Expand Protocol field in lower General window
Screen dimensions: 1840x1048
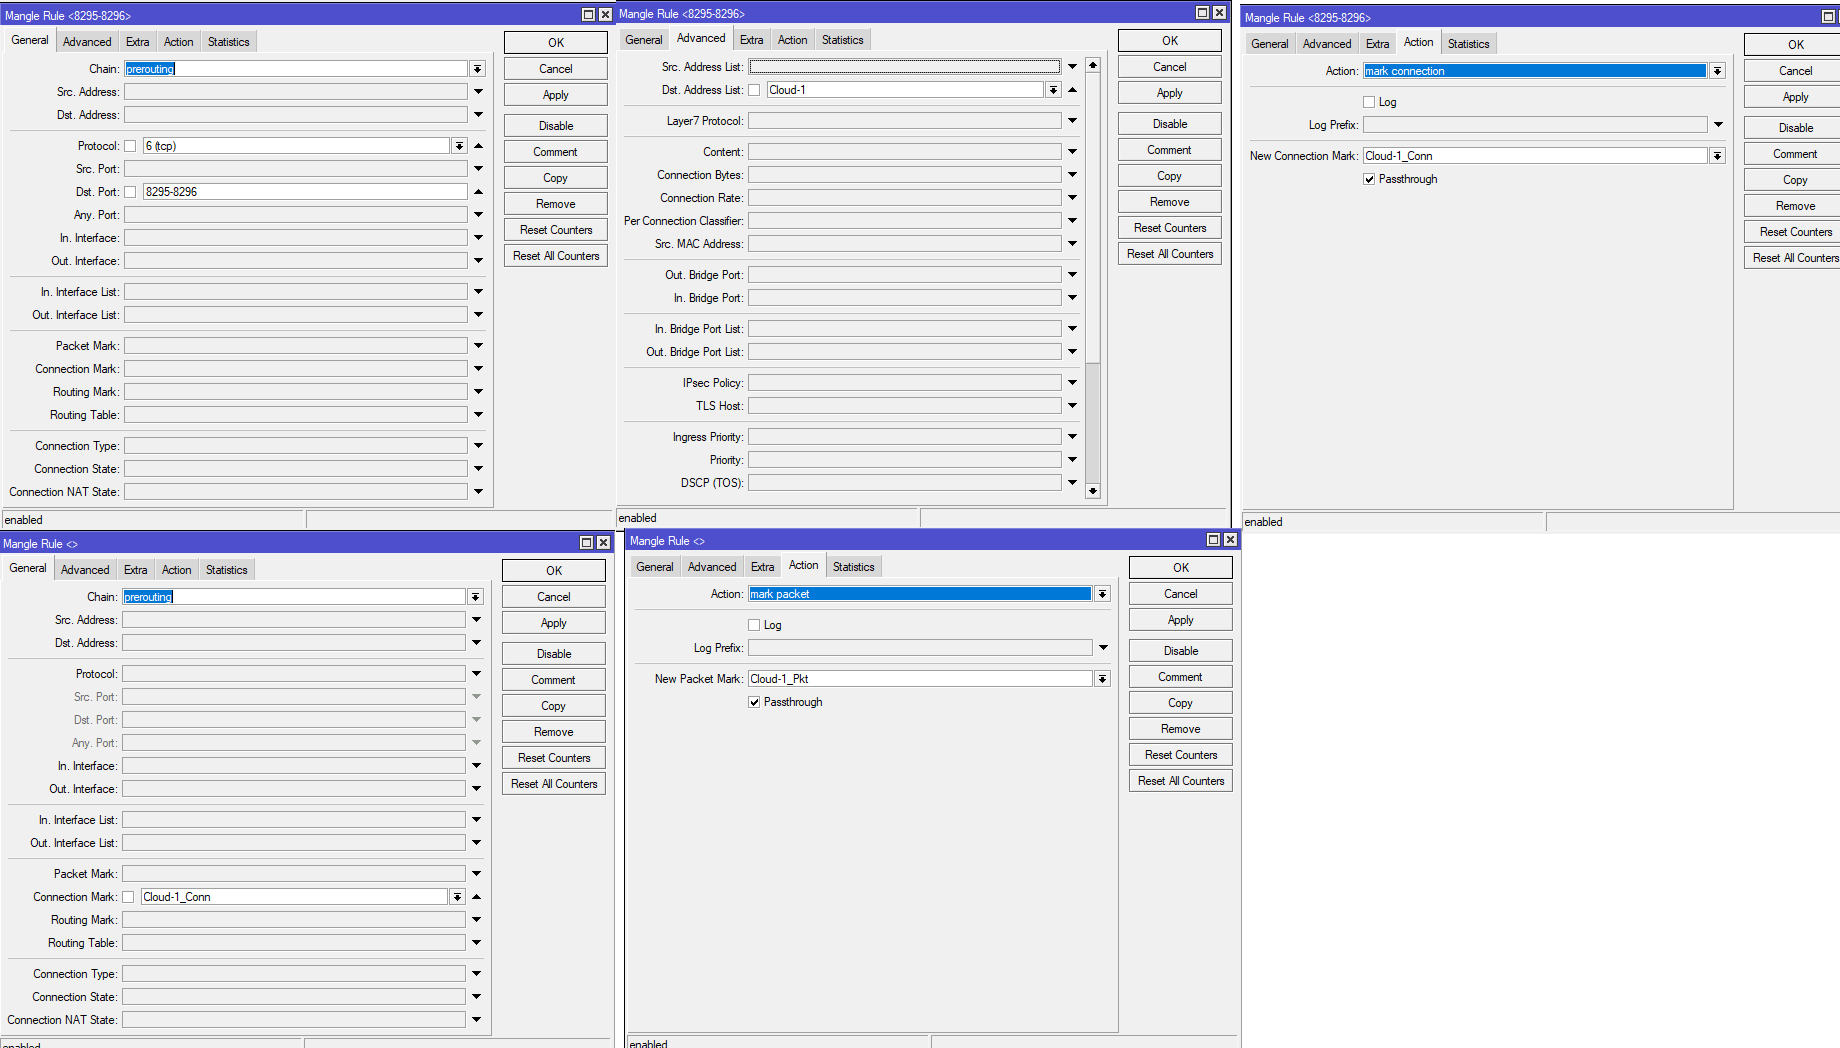[476, 674]
